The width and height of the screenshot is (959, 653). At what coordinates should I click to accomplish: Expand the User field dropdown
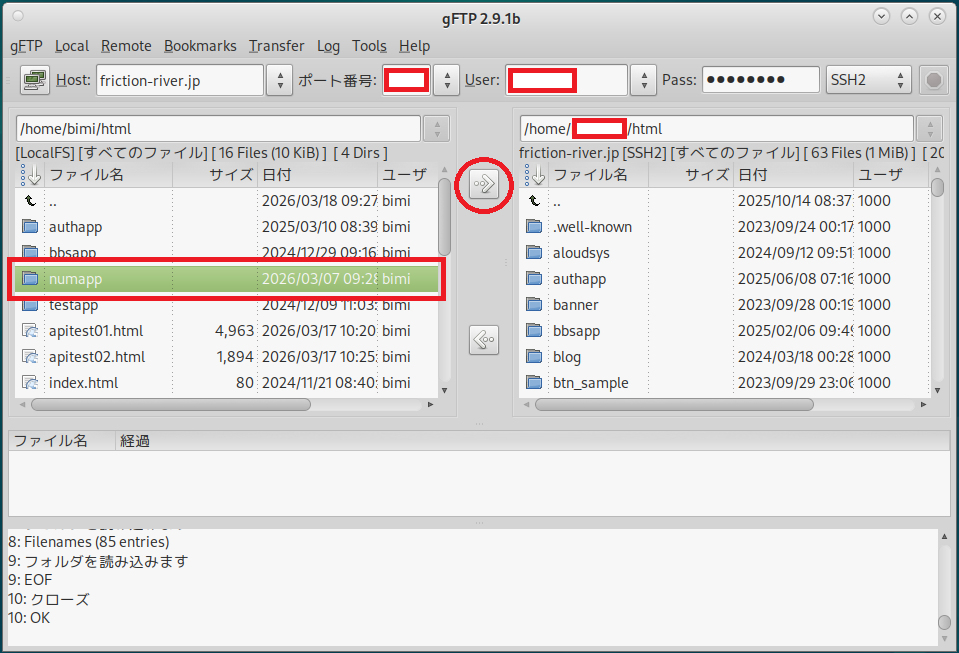[x=643, y=80]
